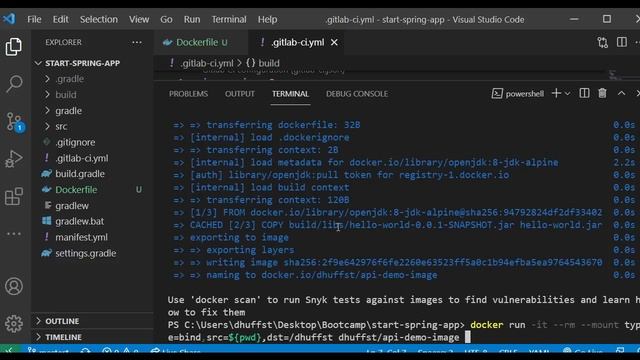Open the launch profile dropdown arrow
640x360 pixels.
567,93
